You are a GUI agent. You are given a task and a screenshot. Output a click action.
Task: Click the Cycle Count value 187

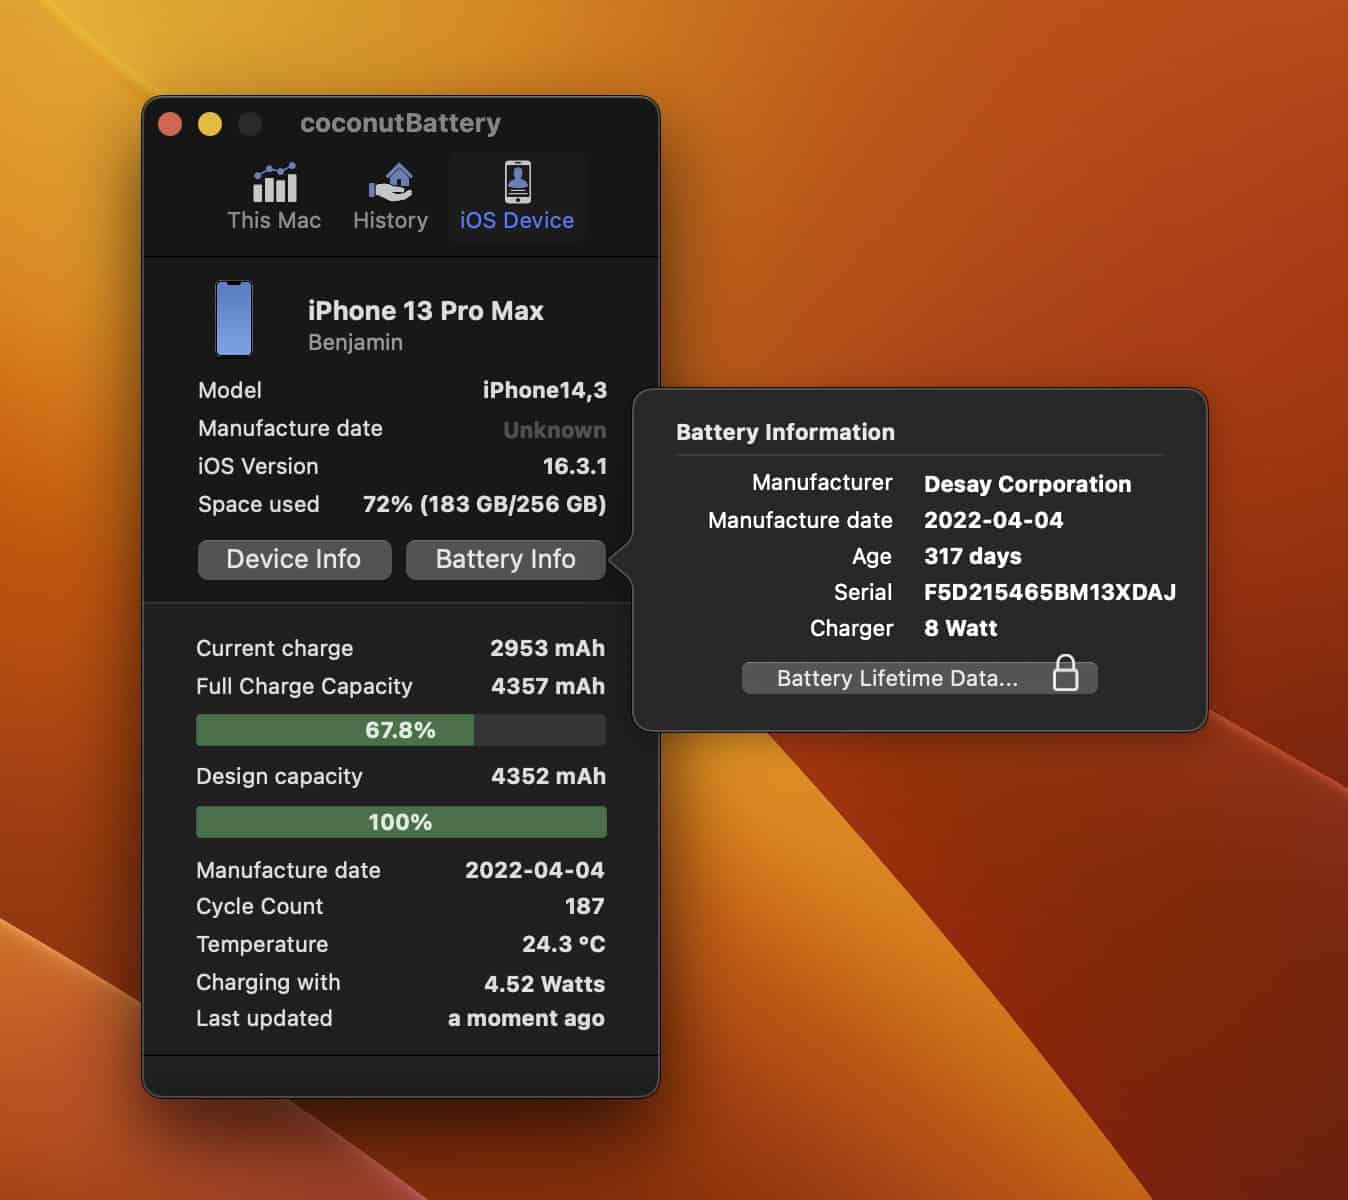click(x=584, y=906)
